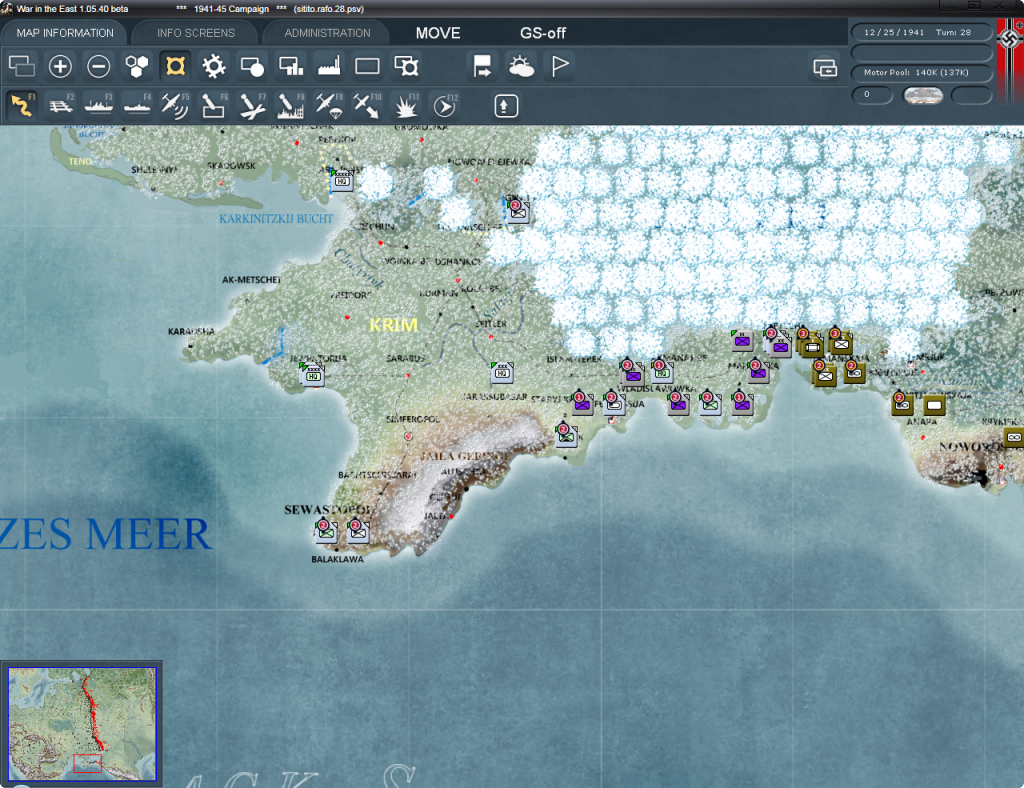Screen dimensions: 1024x788
Task: Click the overlapping rectangles icon in toolbar
Action: coord(22,66)
